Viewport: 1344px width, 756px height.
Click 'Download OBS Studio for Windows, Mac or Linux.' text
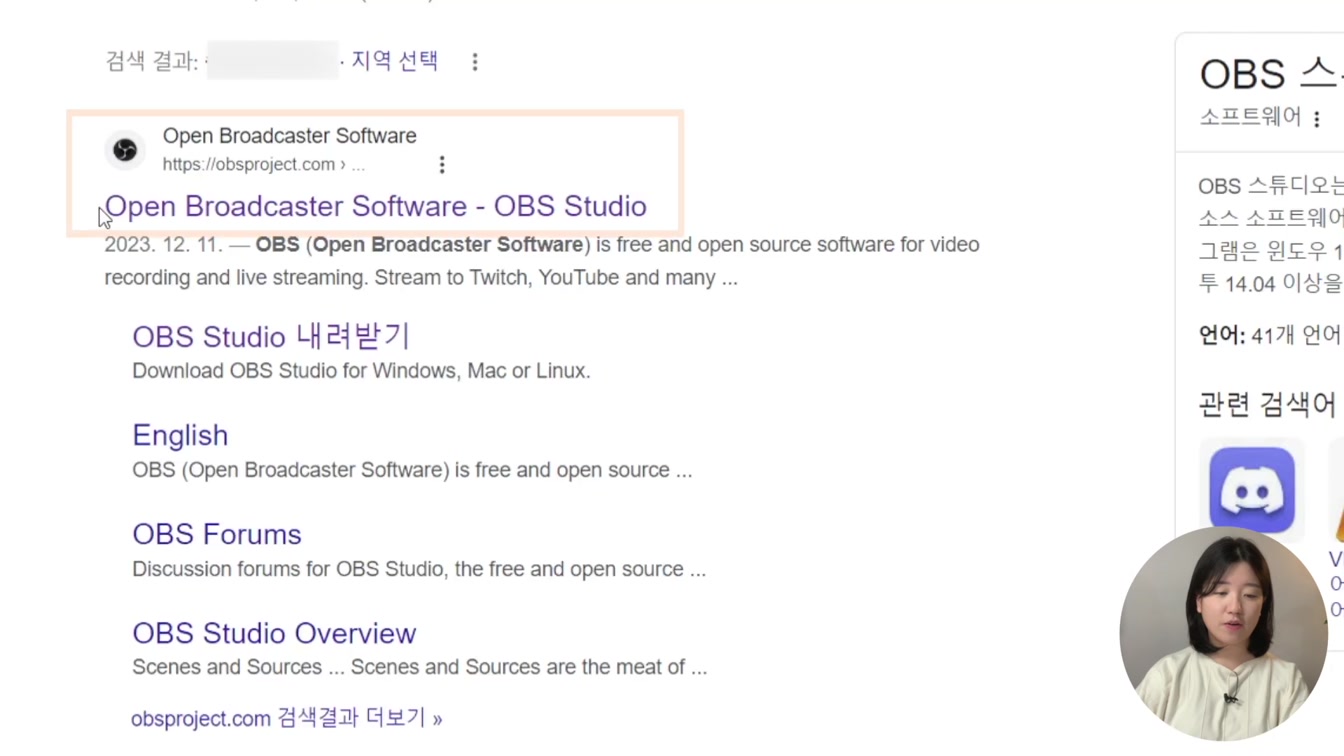click(x=361, y=371)
